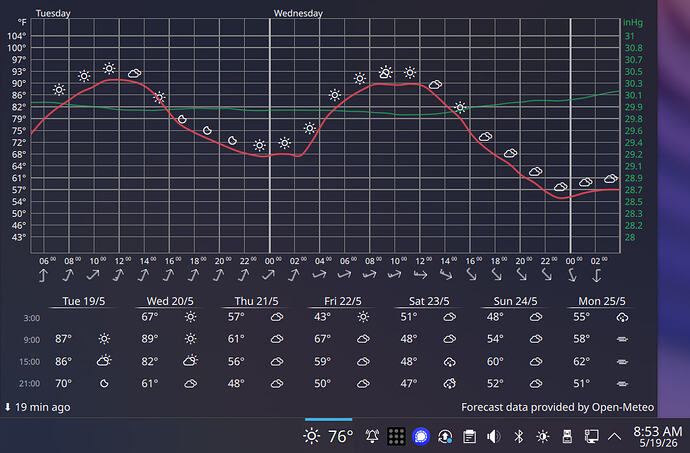
Task: Click the weather widget sun icon in the panel
Action: tap(312, 436)
